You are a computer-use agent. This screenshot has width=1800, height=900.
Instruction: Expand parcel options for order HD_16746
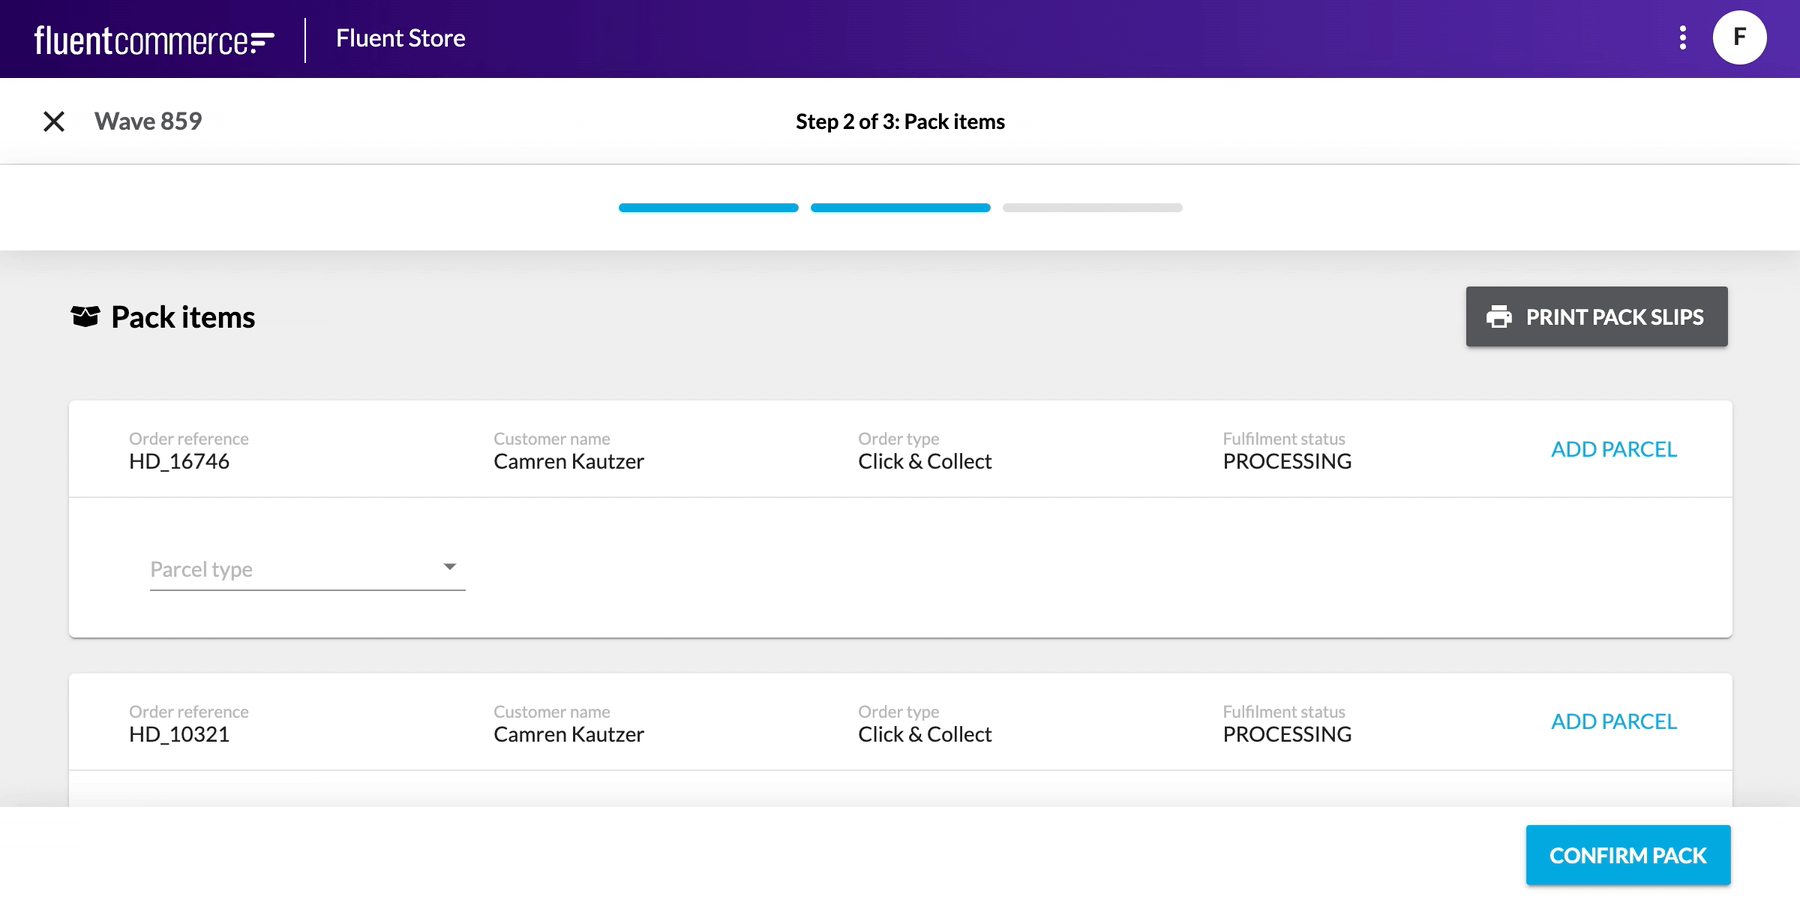[x=1613, y=449]
